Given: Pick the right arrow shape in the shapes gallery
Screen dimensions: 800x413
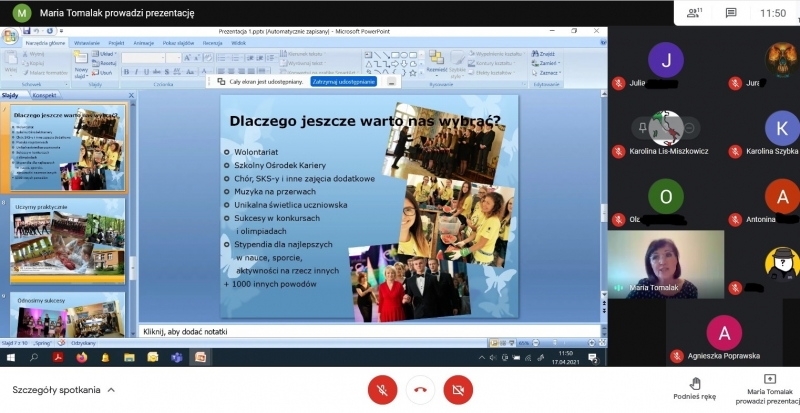Looking at the screenshot, I should [x=394, y=64].
